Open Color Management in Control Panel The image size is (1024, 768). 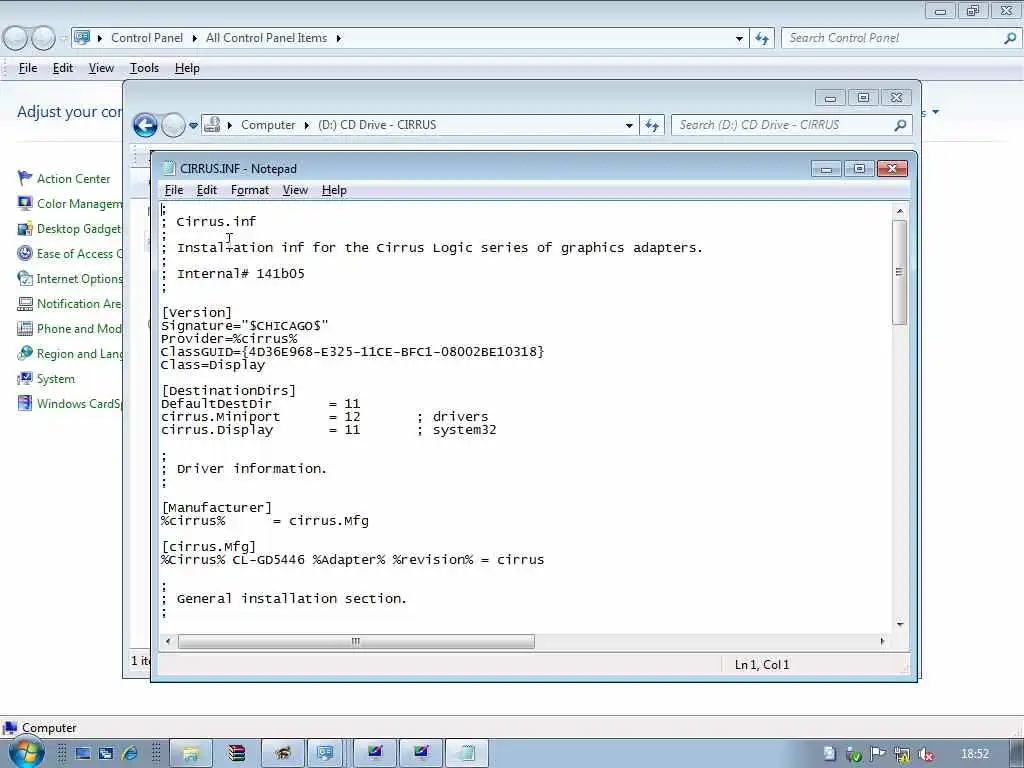click(70, 204)
